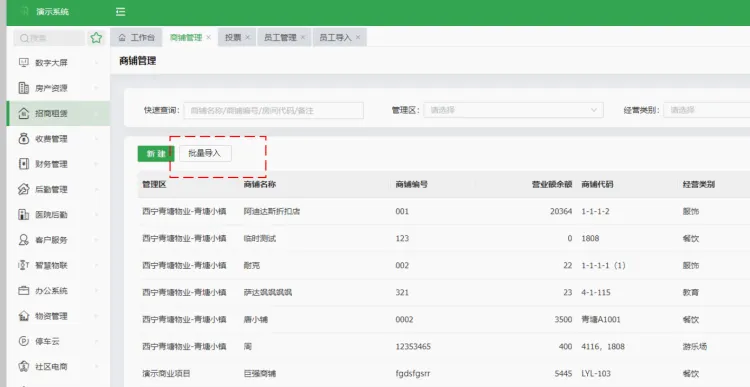750x387 pixels.
Task: Click the 批量导入 button
Action: tap(205, 154)
